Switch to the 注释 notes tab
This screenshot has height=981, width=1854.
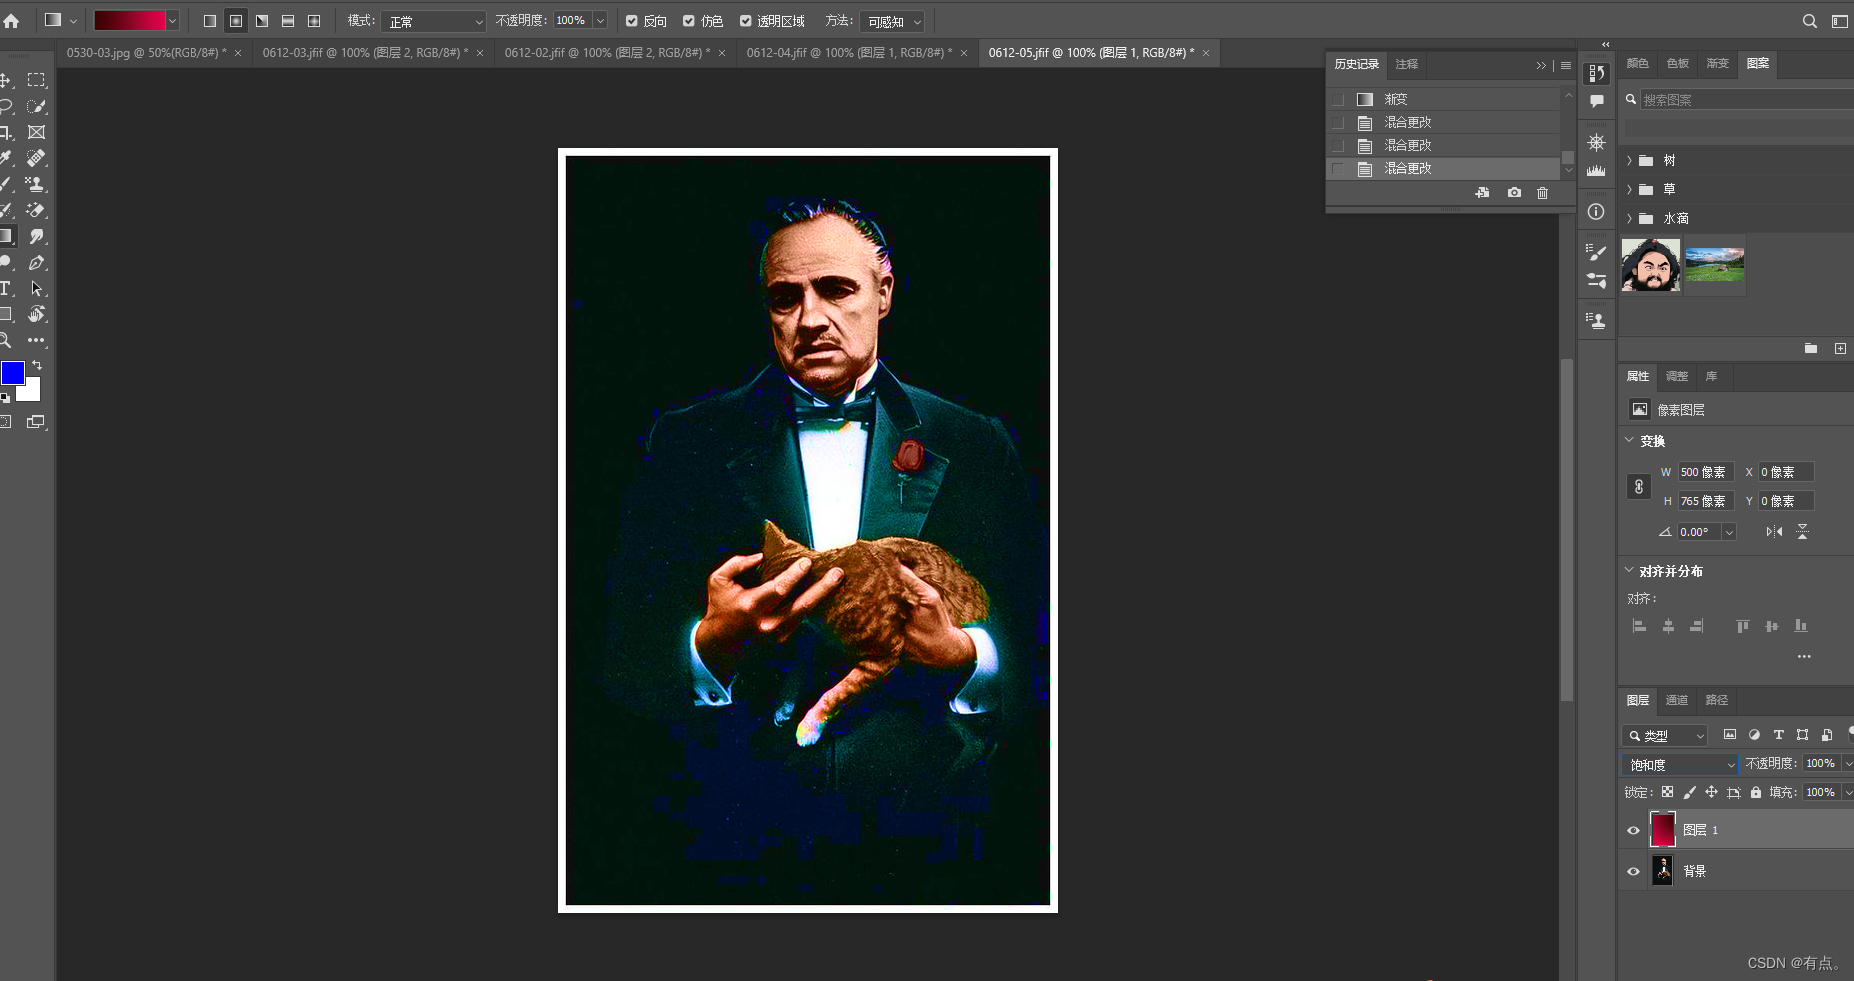[1407, 64]
